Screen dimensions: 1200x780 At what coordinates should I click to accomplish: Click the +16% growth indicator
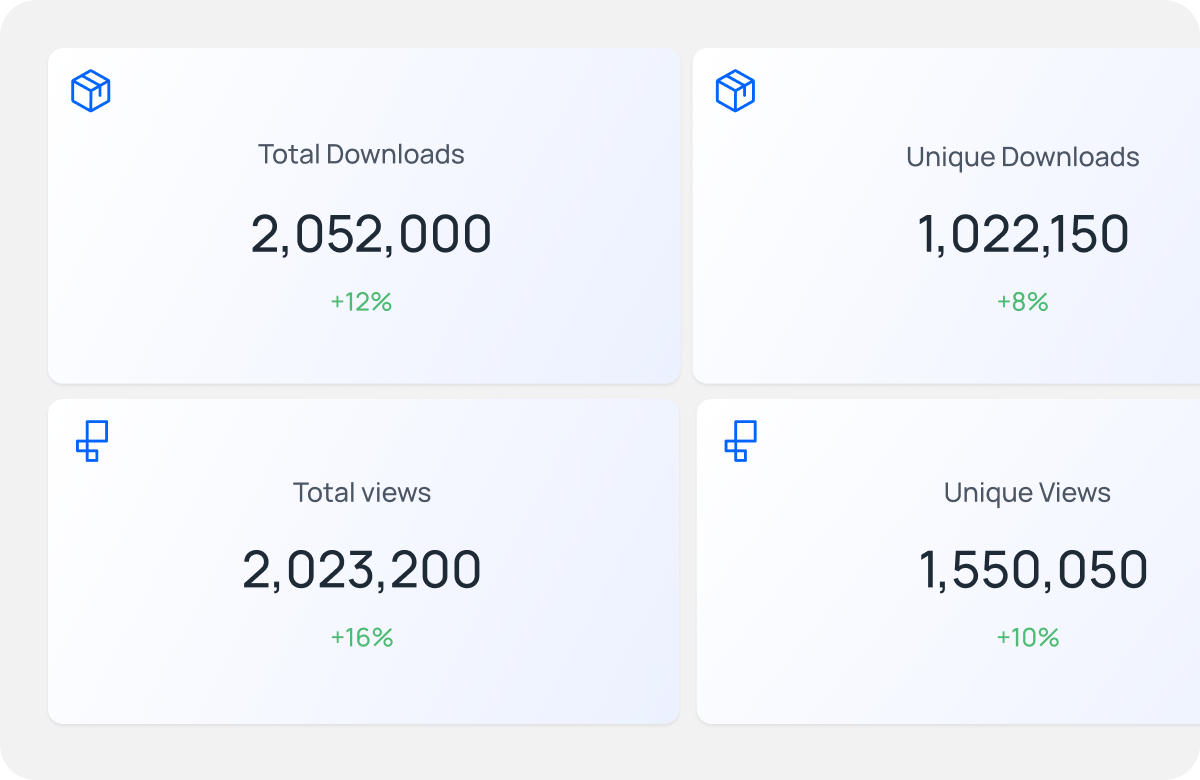pos(362,637)
